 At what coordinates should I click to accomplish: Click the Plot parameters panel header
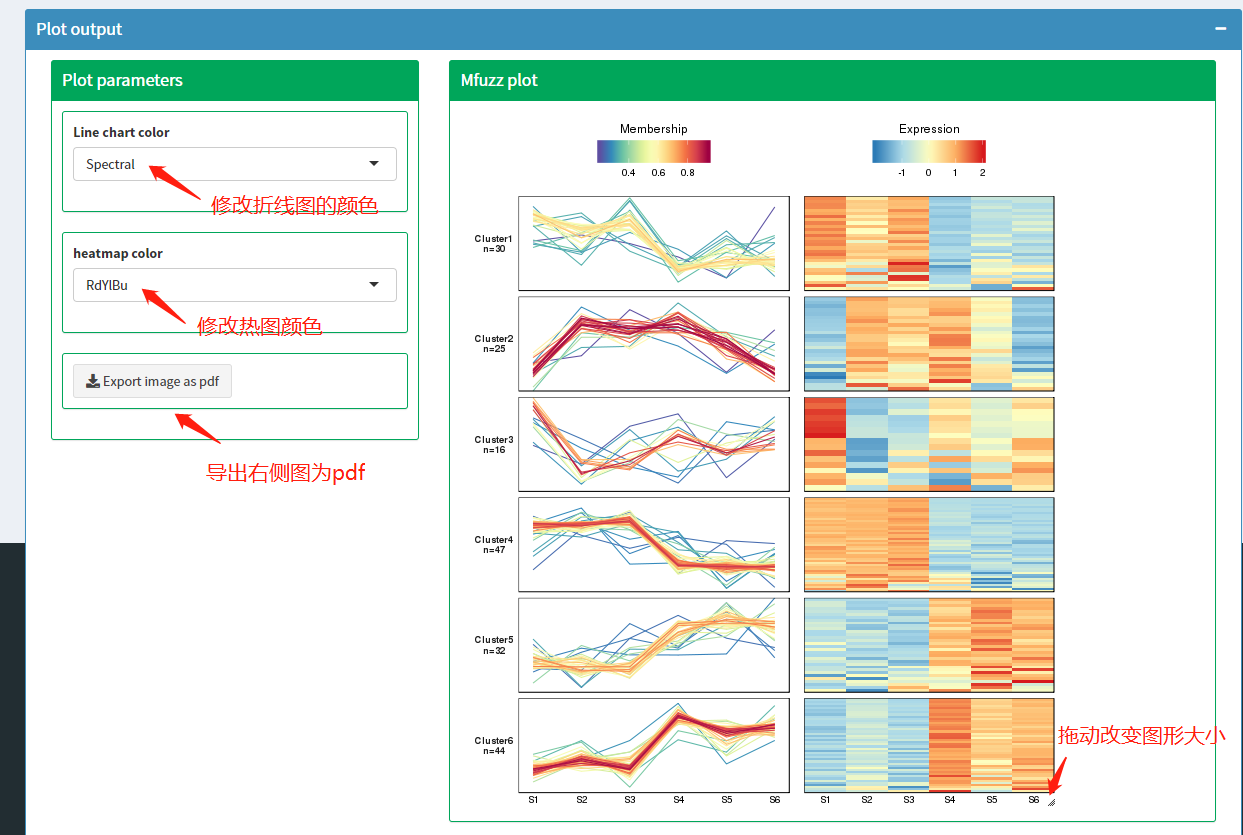tap(234, 80)
